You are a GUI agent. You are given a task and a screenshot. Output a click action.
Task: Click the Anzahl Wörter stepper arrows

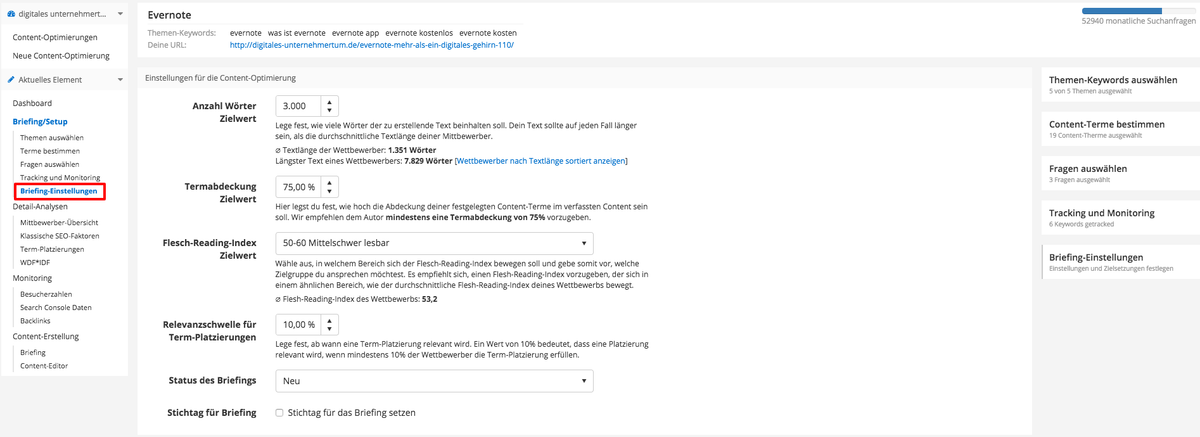click(331, 106)
